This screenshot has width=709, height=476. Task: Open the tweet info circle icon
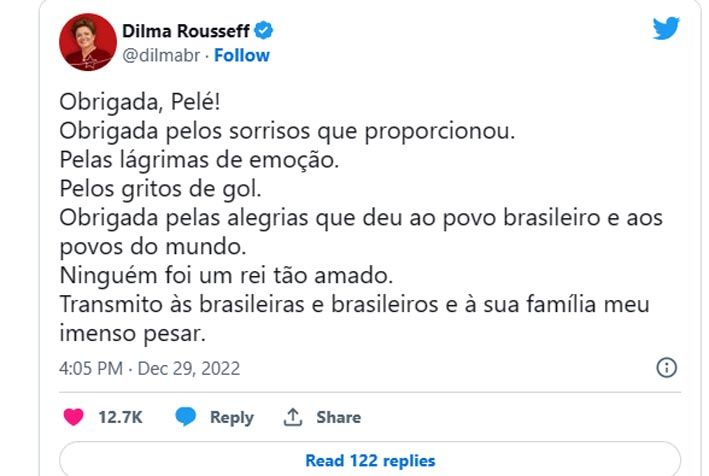coord(666,368)
